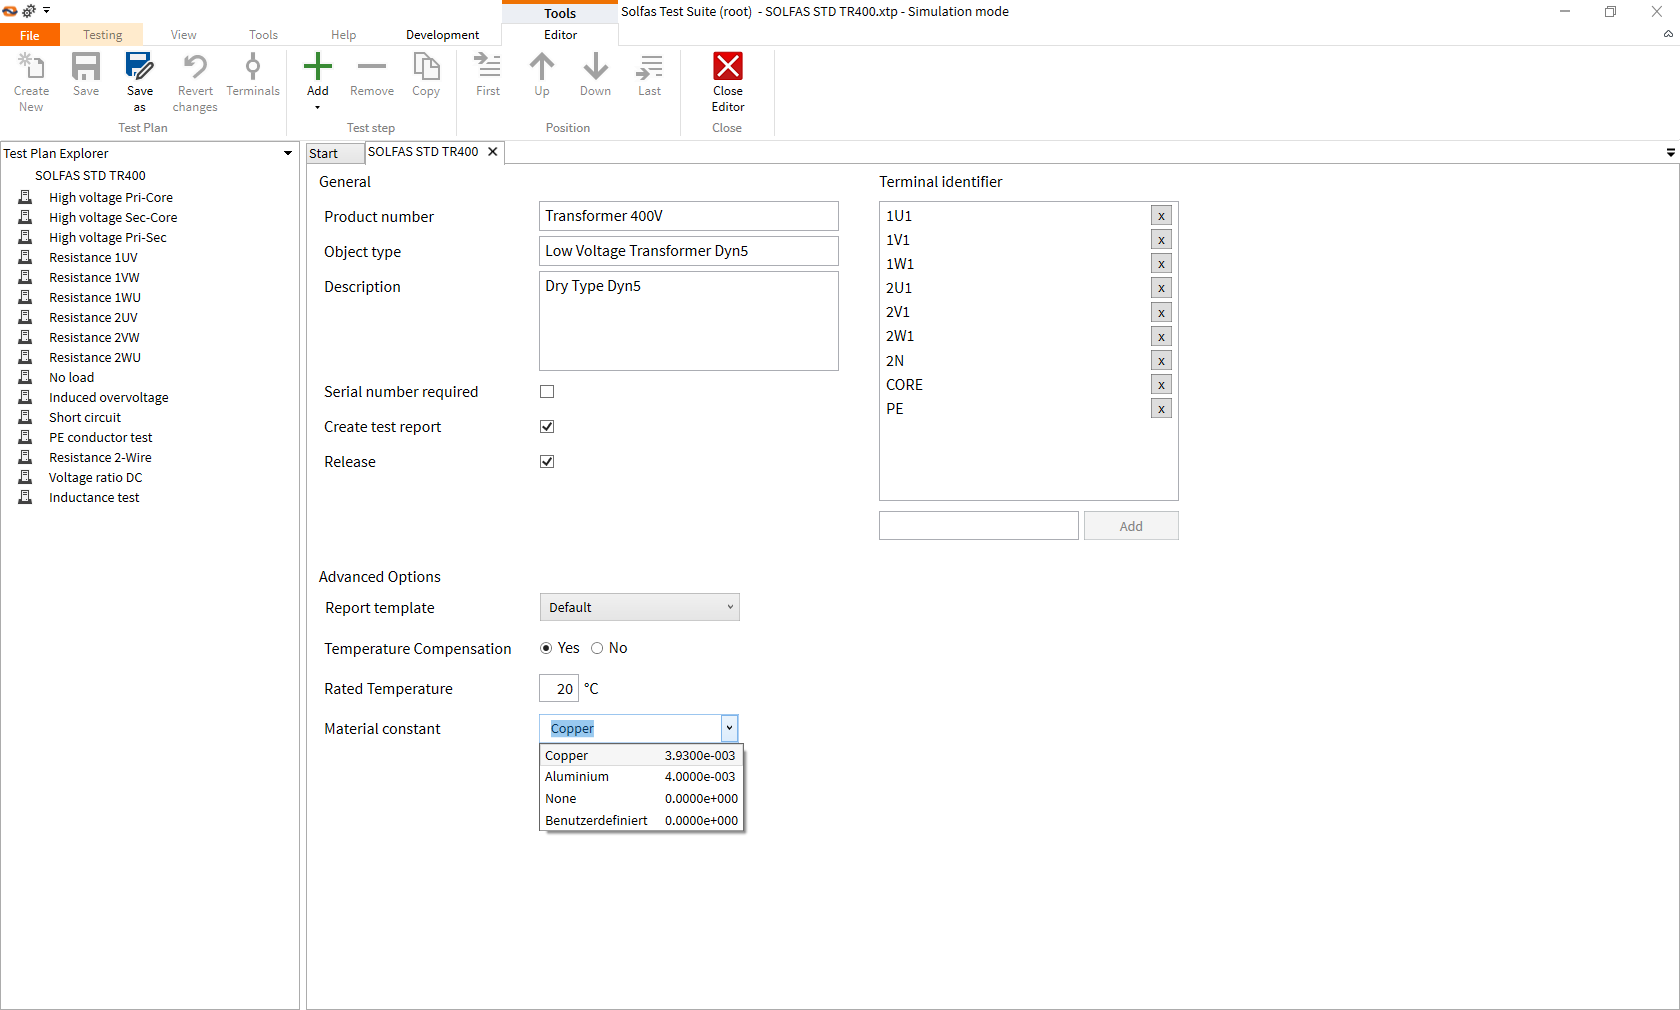Click the Object type field
1680x1010 pixels.
pyautogui.click(x=688, y=251)
